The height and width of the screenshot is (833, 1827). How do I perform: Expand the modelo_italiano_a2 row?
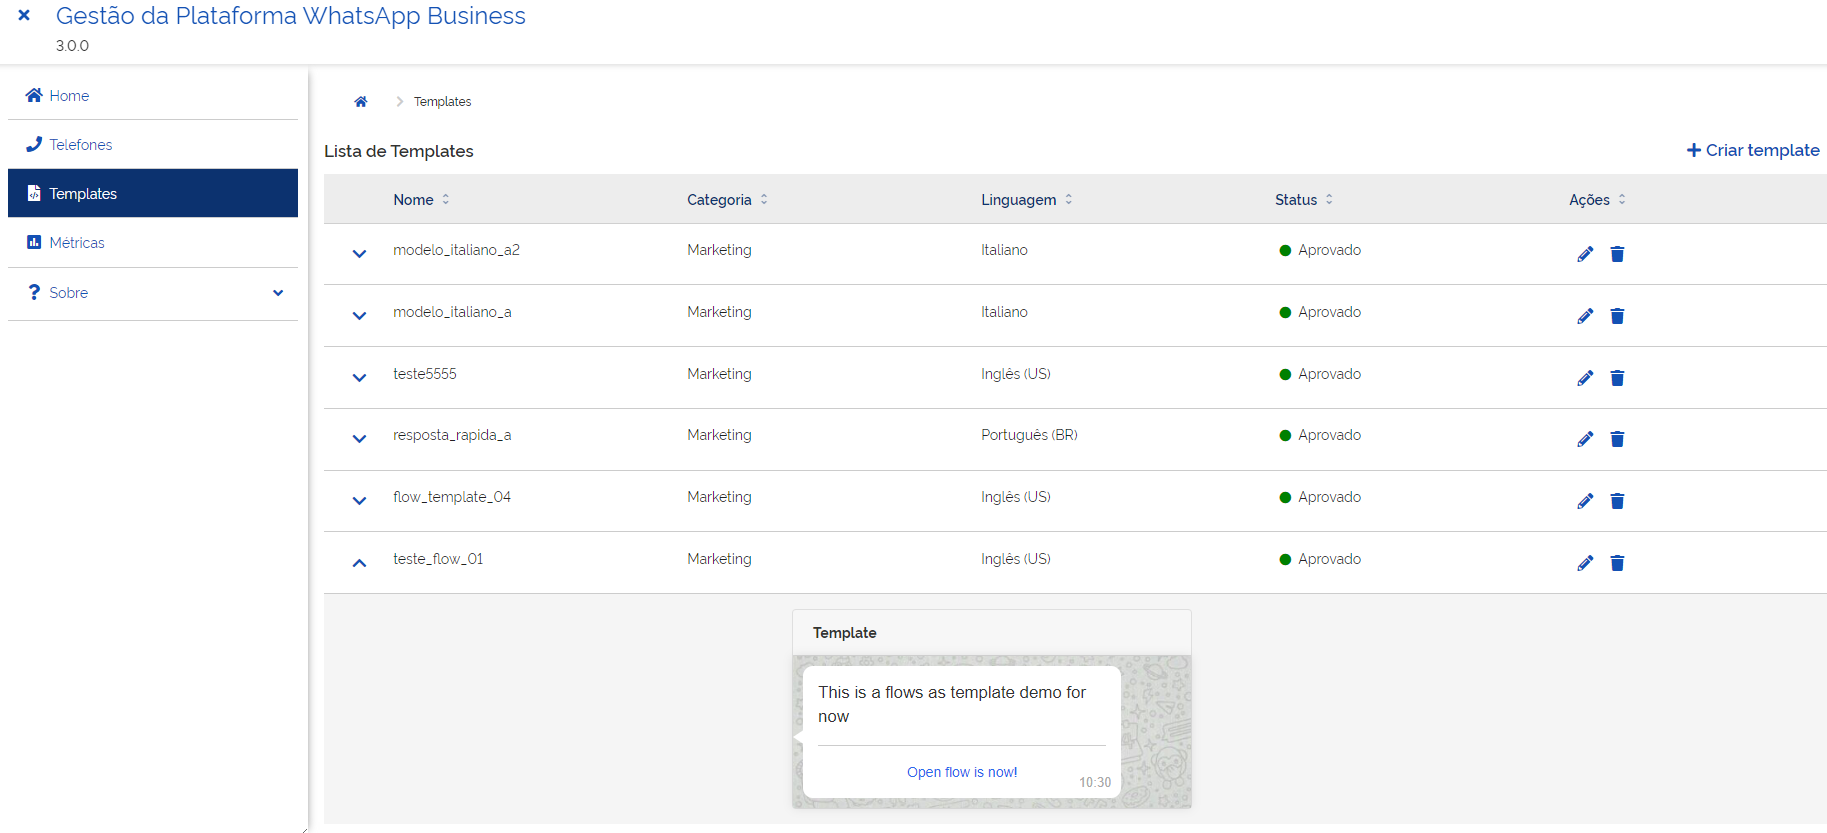[x=359, y=254]
